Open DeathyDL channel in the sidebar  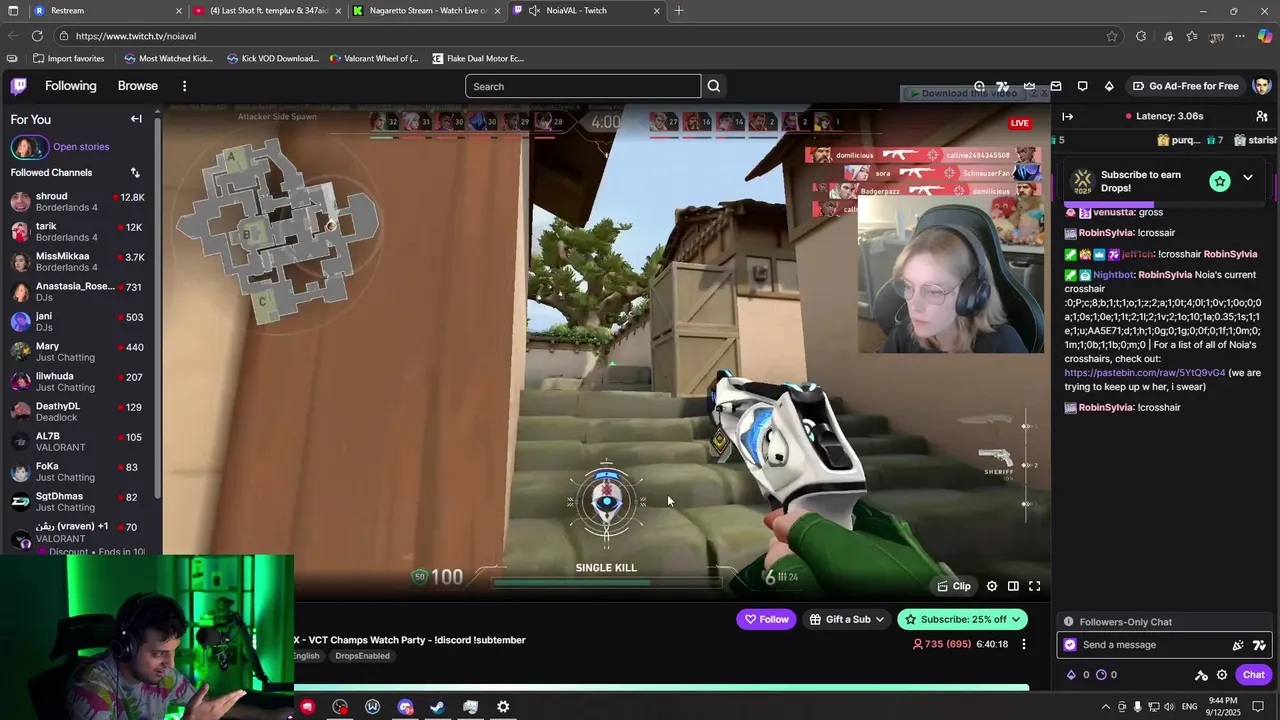pos(78,412)
